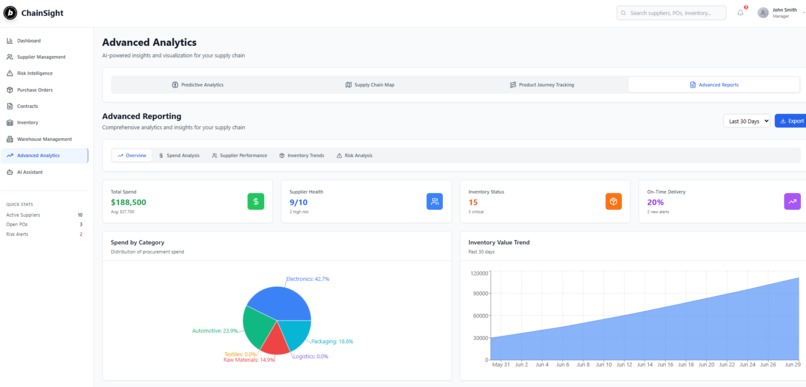Click Open POs quick stat
Screen dimensions: 806x387
pos(44,225)
